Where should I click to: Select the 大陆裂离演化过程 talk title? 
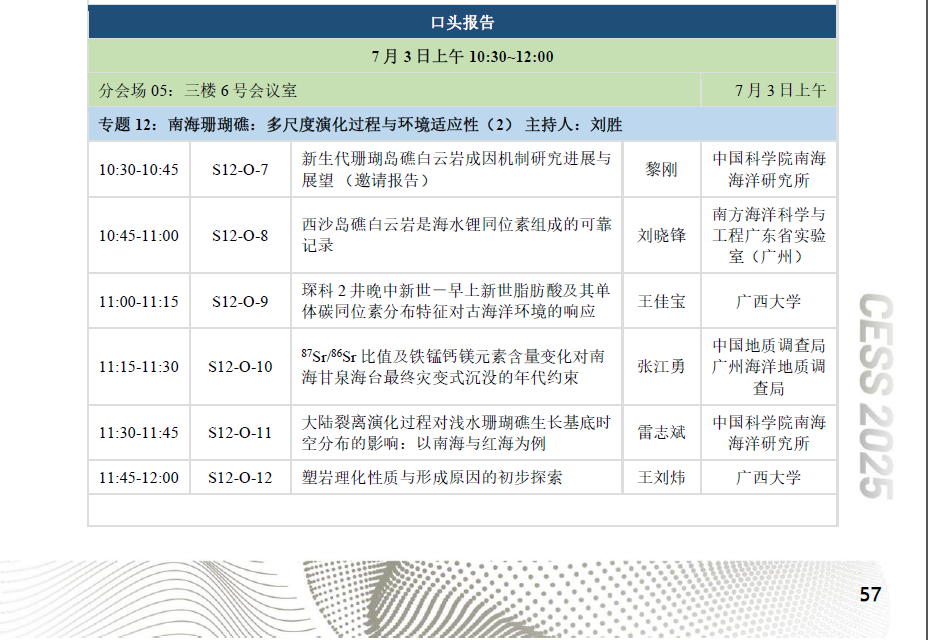456,433
